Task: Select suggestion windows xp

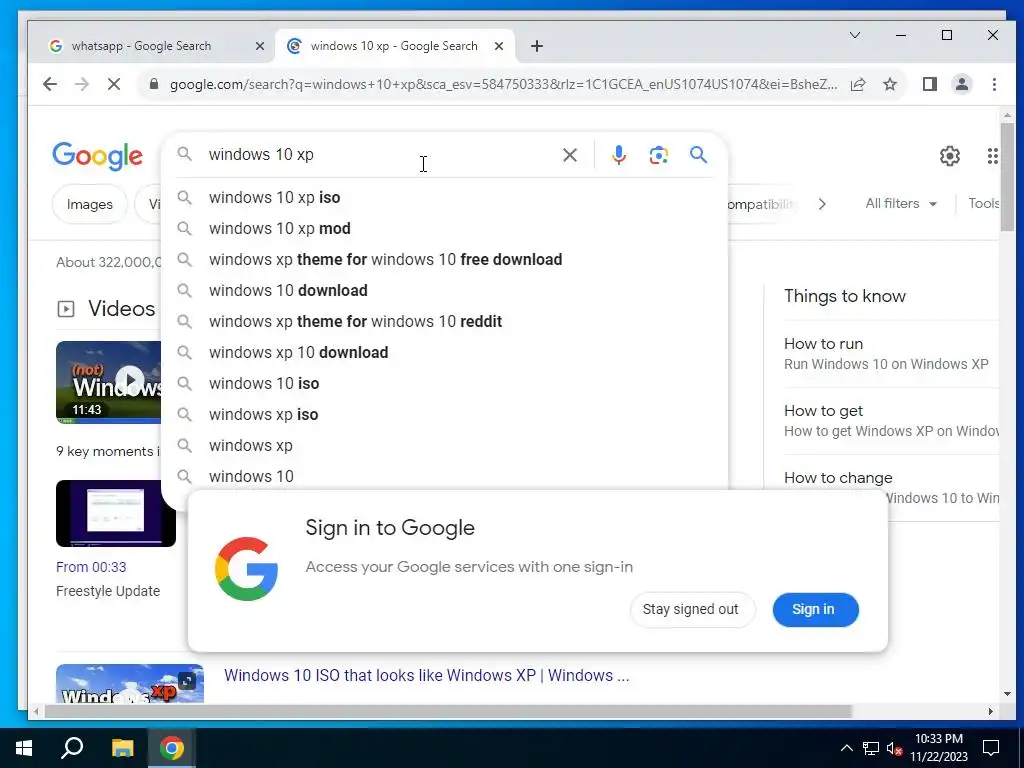Action: (x=444, y=445)
